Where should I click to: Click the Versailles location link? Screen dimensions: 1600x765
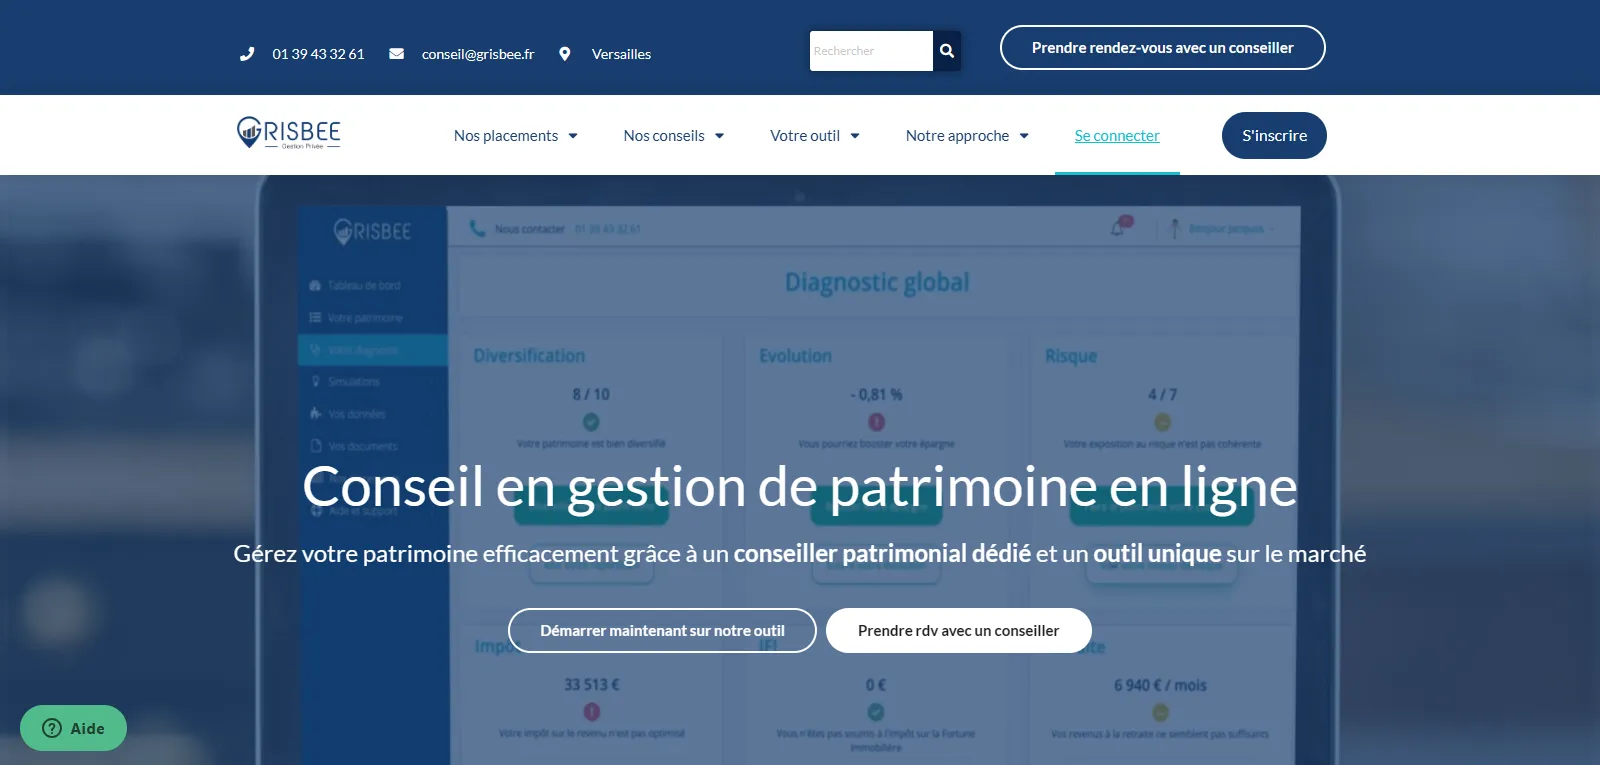[621, 54]
